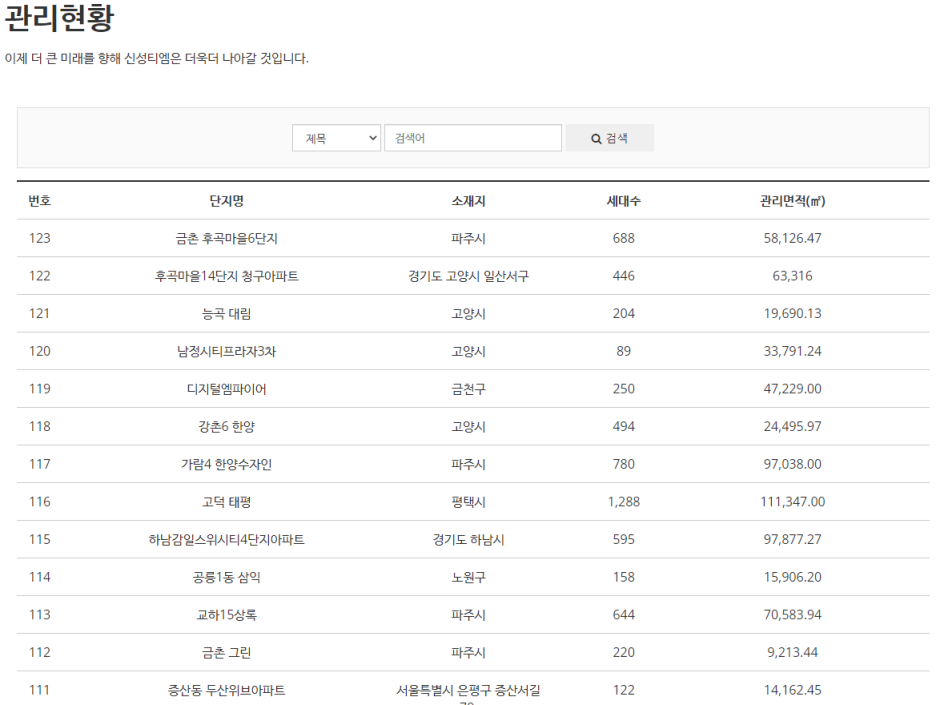Click location 경기도 하남시
The height and width of the screenshot is (705, 936).
(468, 539)
